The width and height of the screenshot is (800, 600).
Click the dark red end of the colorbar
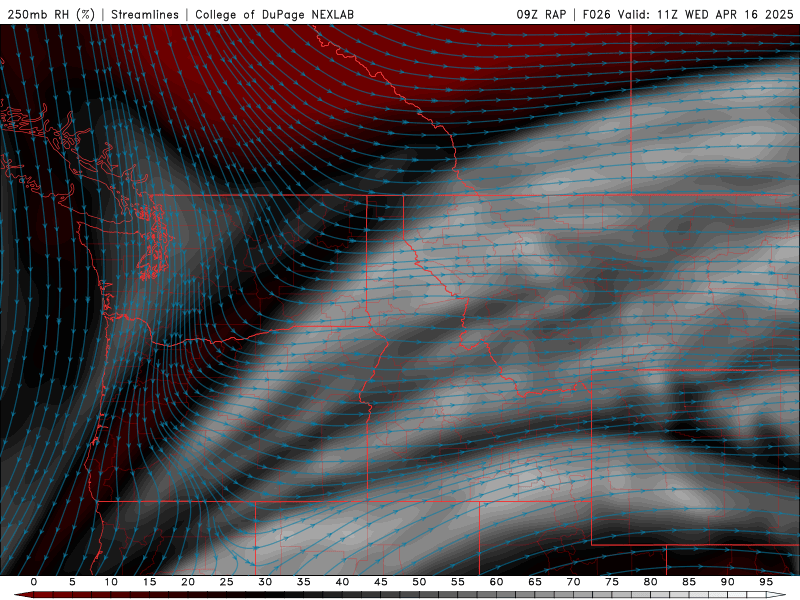point(23,595)
